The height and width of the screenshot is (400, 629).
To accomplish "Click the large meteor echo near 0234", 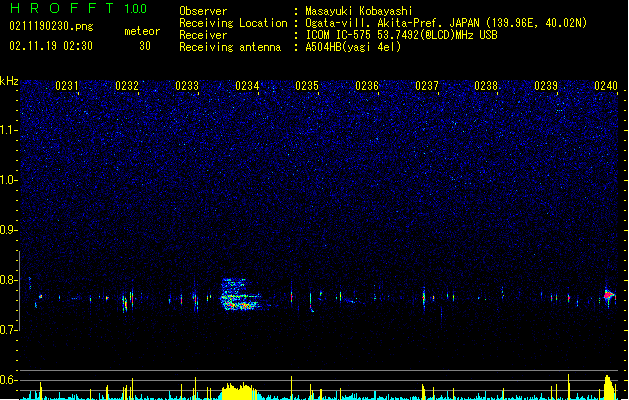I will [241, 295].
